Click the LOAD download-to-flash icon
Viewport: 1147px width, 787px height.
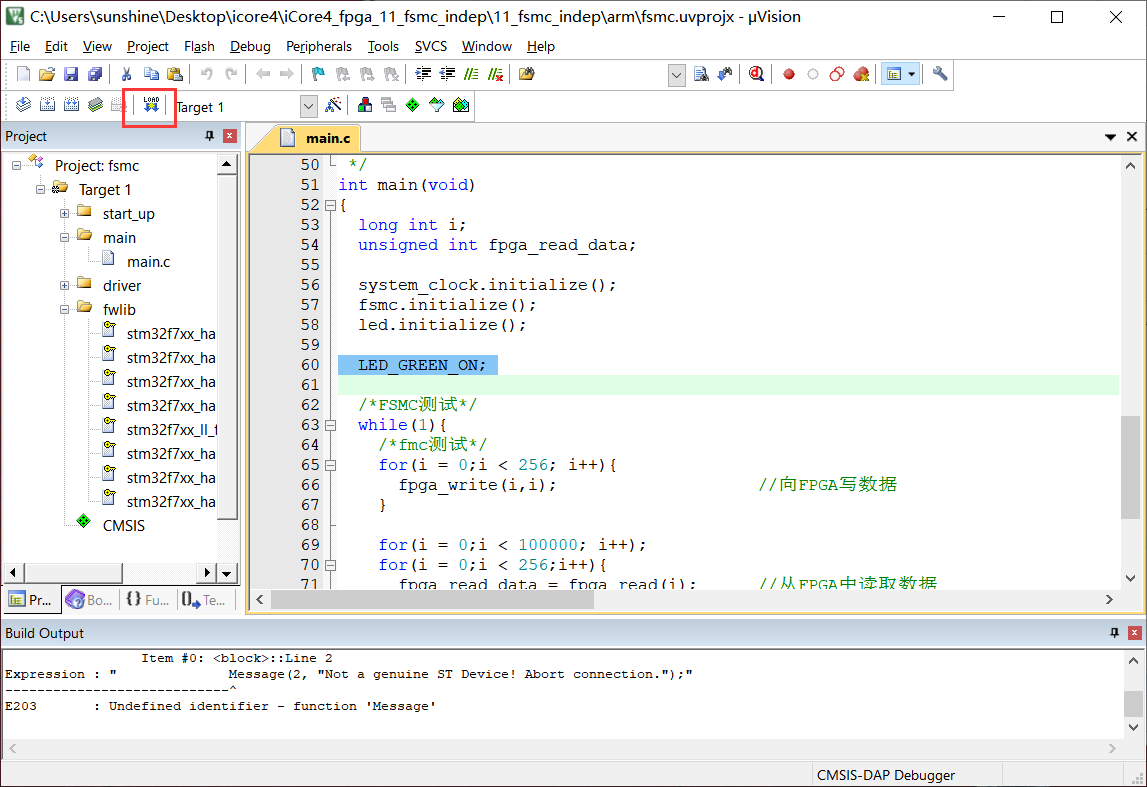coord(151,105)
